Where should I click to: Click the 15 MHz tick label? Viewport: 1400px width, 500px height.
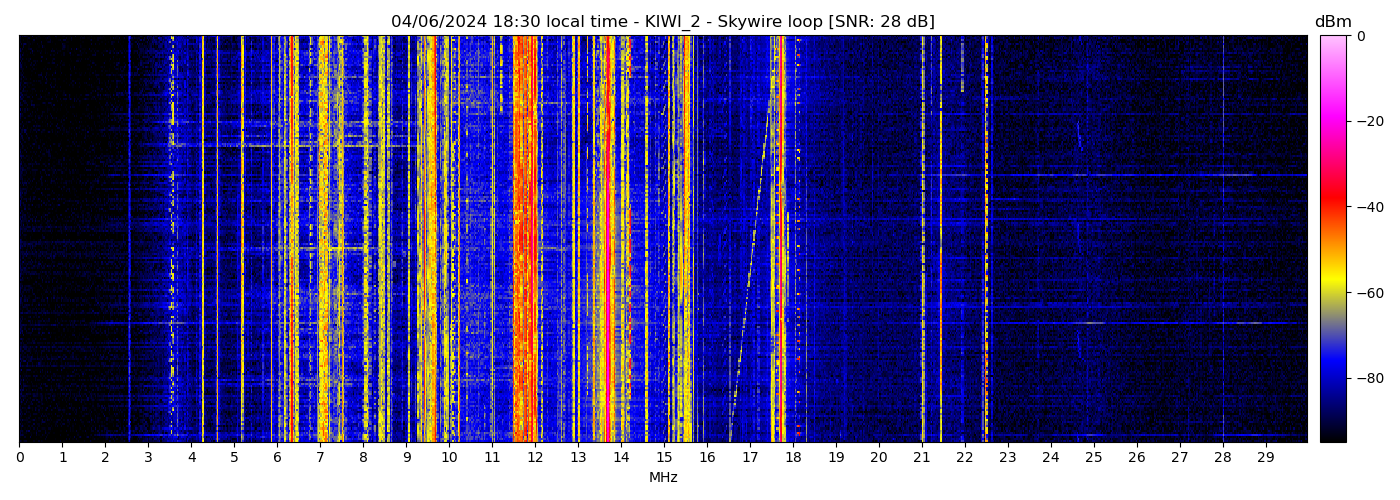pyautogui.click(x=664, y=457)
